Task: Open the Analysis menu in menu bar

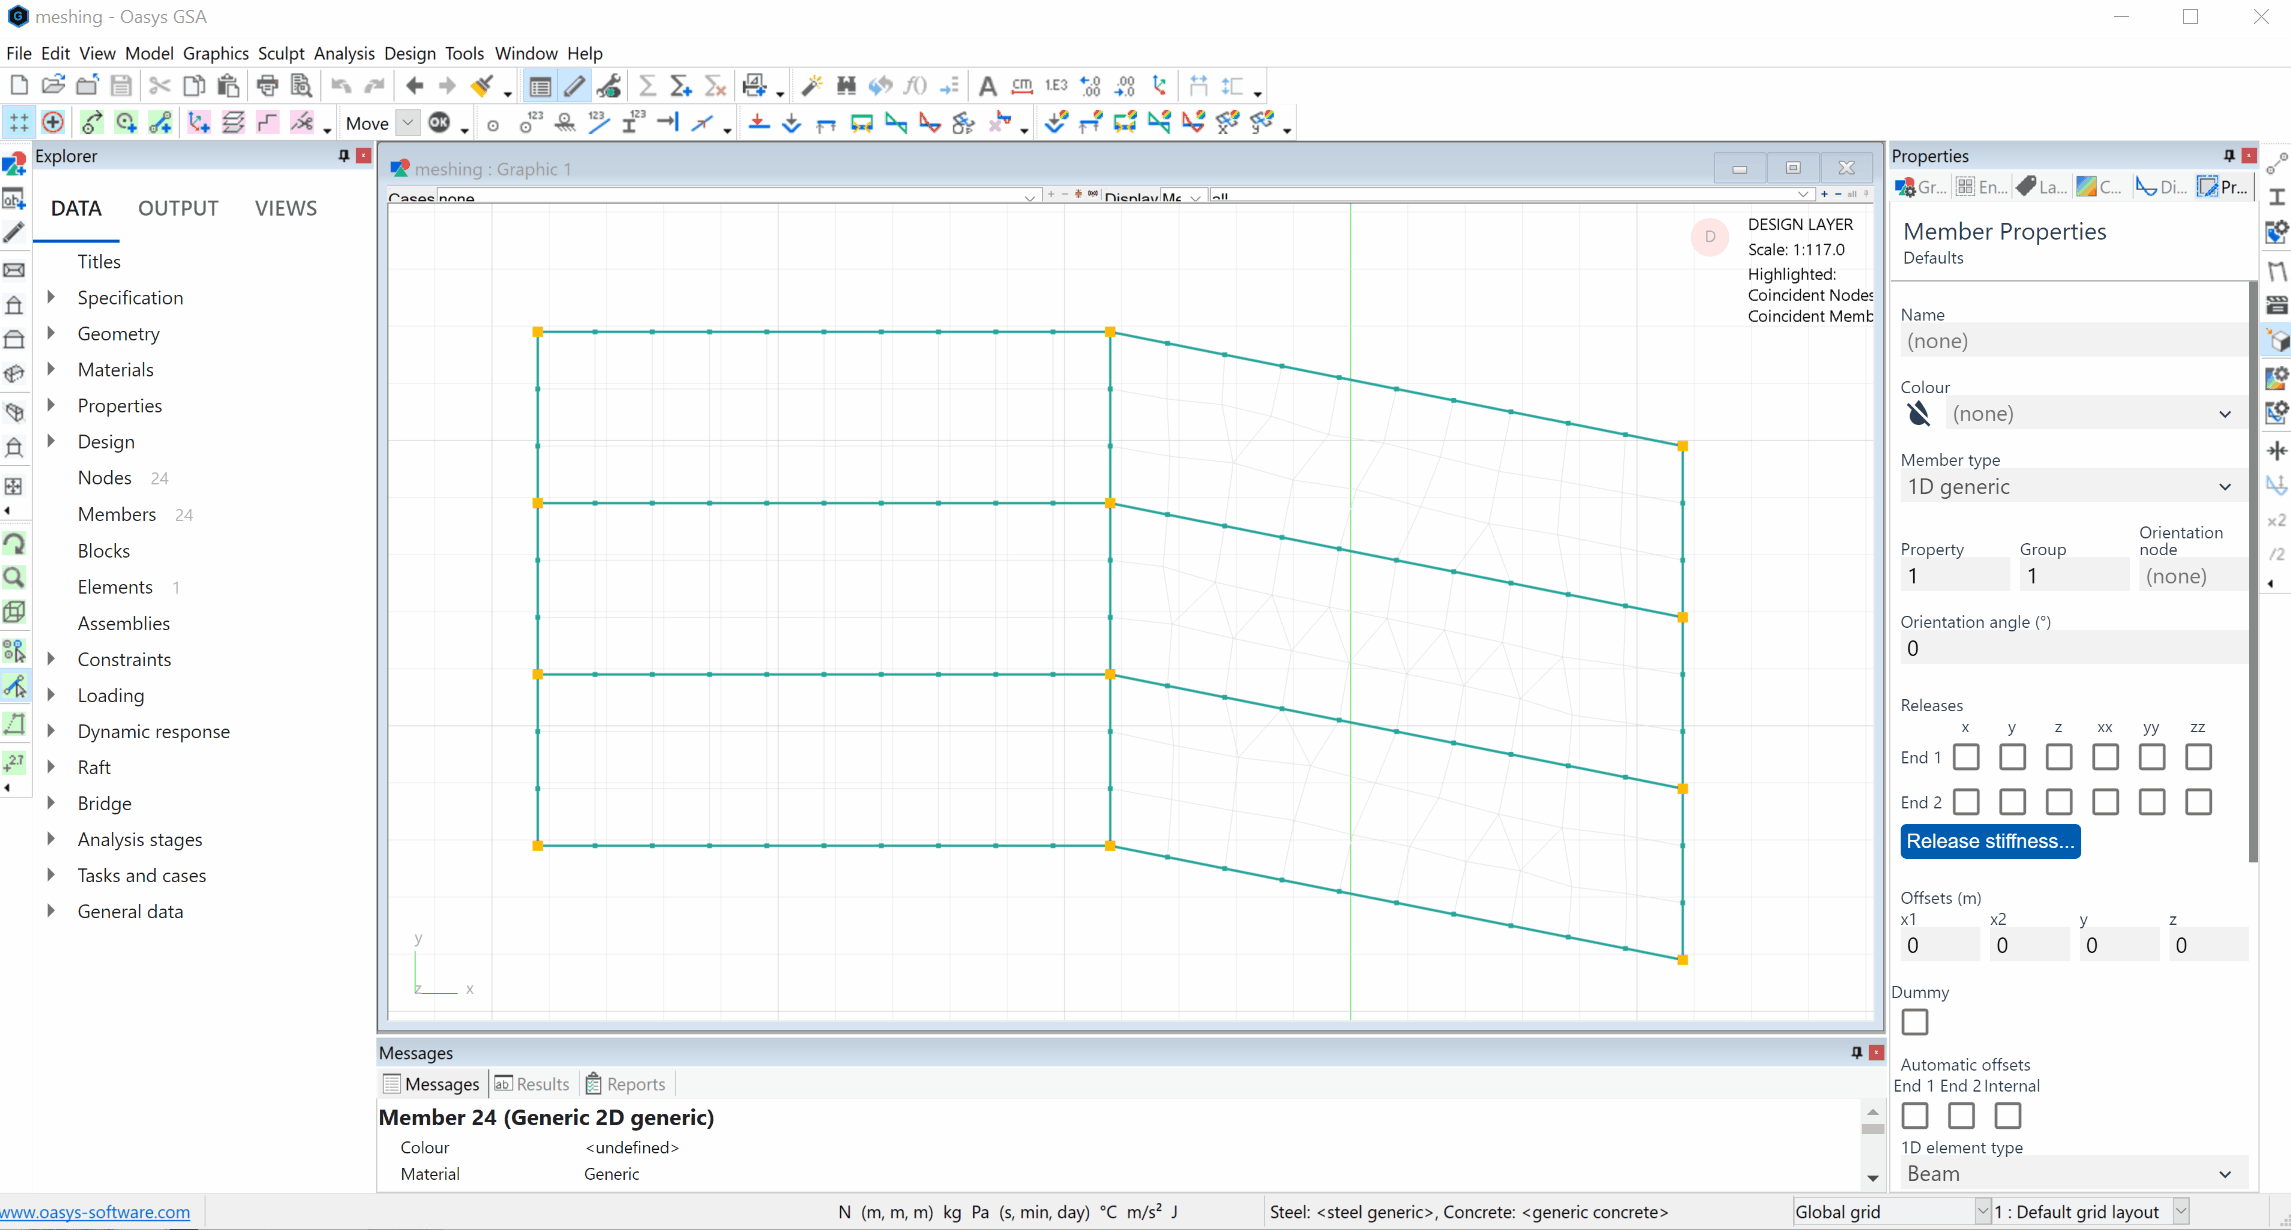Action: click(344, 53)
